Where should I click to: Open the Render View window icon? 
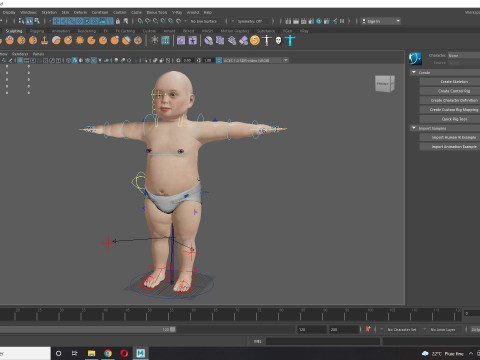click(288, 21)
